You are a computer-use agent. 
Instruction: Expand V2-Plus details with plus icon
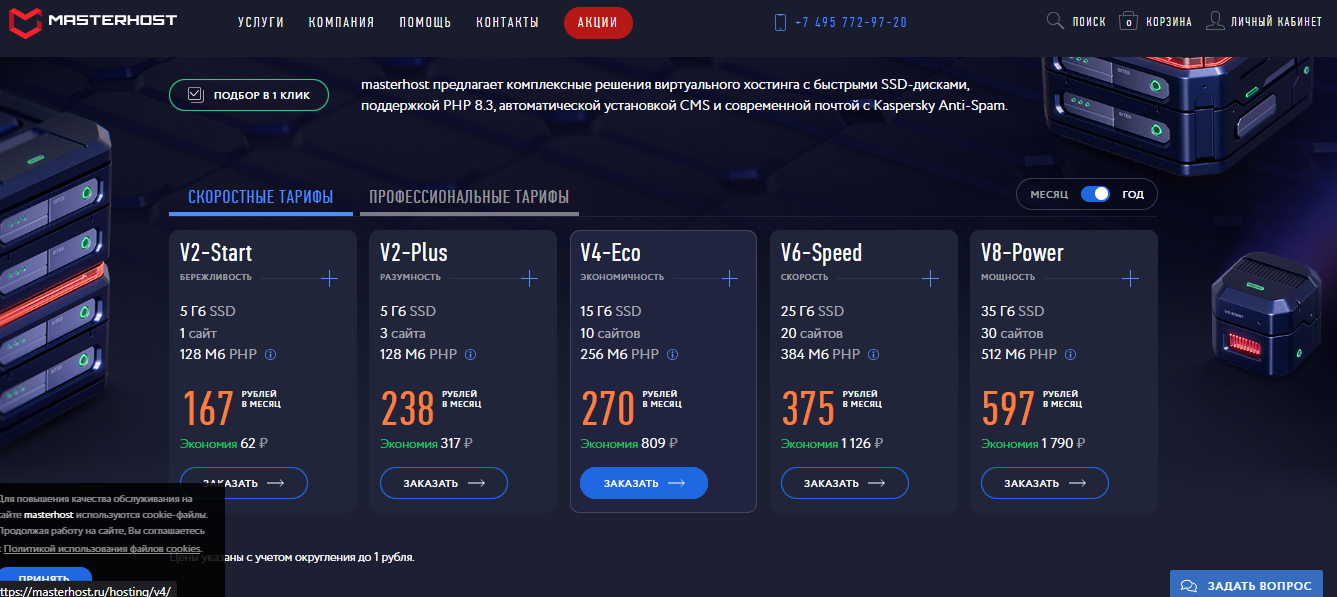(x=530, y=278)
